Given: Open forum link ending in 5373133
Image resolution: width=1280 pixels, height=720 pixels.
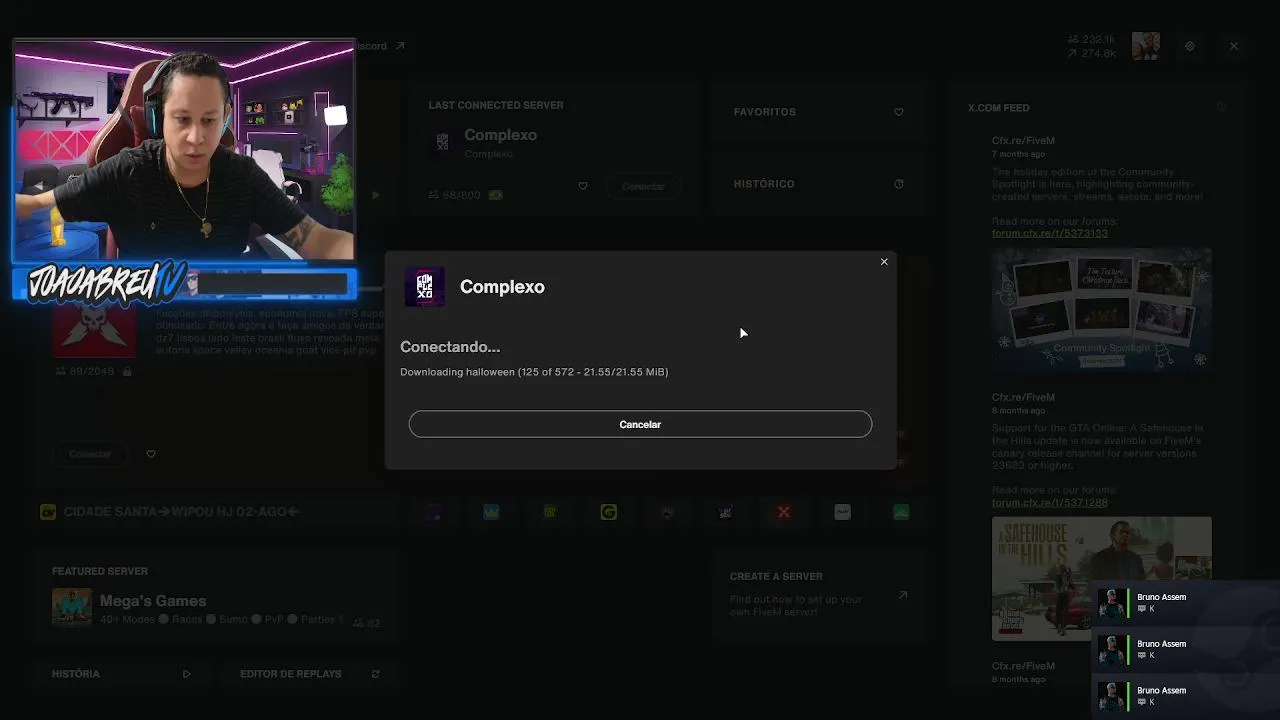Looking at the screenshot, I should click(1049, 233).
